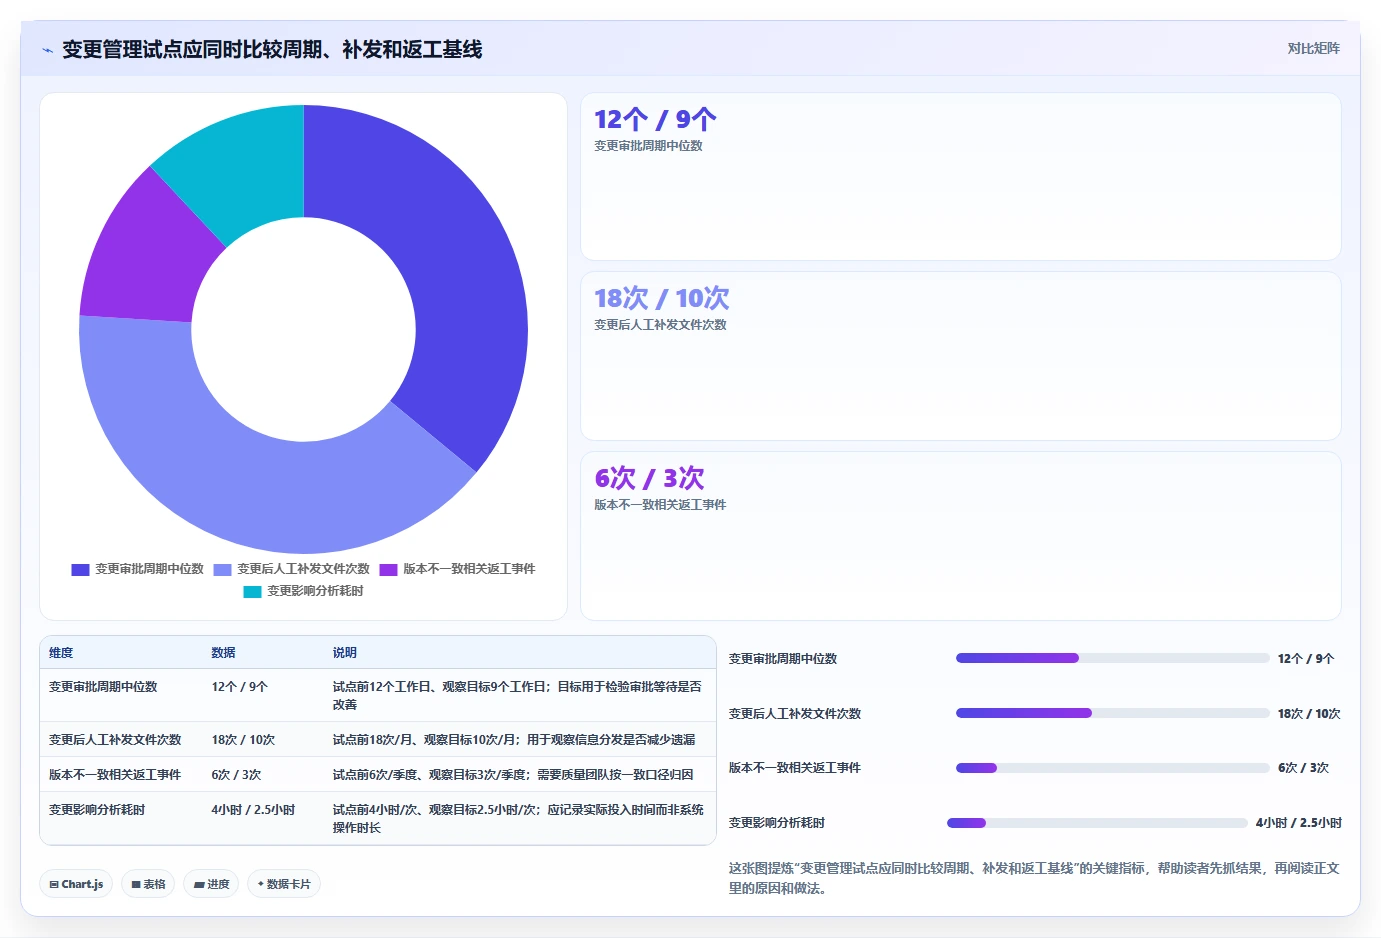This screenshot has width=1381, height=938.
Task: Click the 数据卡片 tag chip
Action: tap(284, 884)
